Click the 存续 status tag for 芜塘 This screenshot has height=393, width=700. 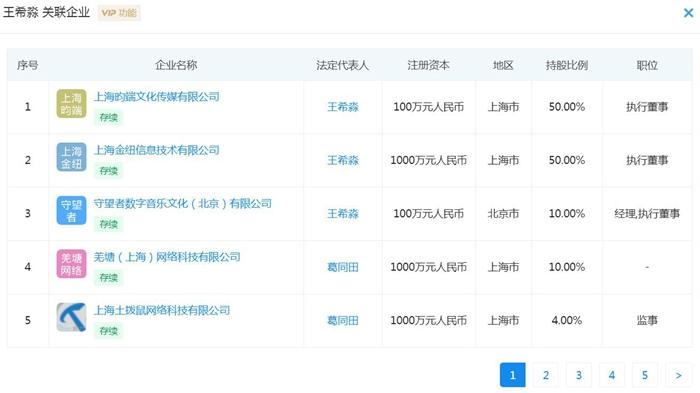click(108, 277)
